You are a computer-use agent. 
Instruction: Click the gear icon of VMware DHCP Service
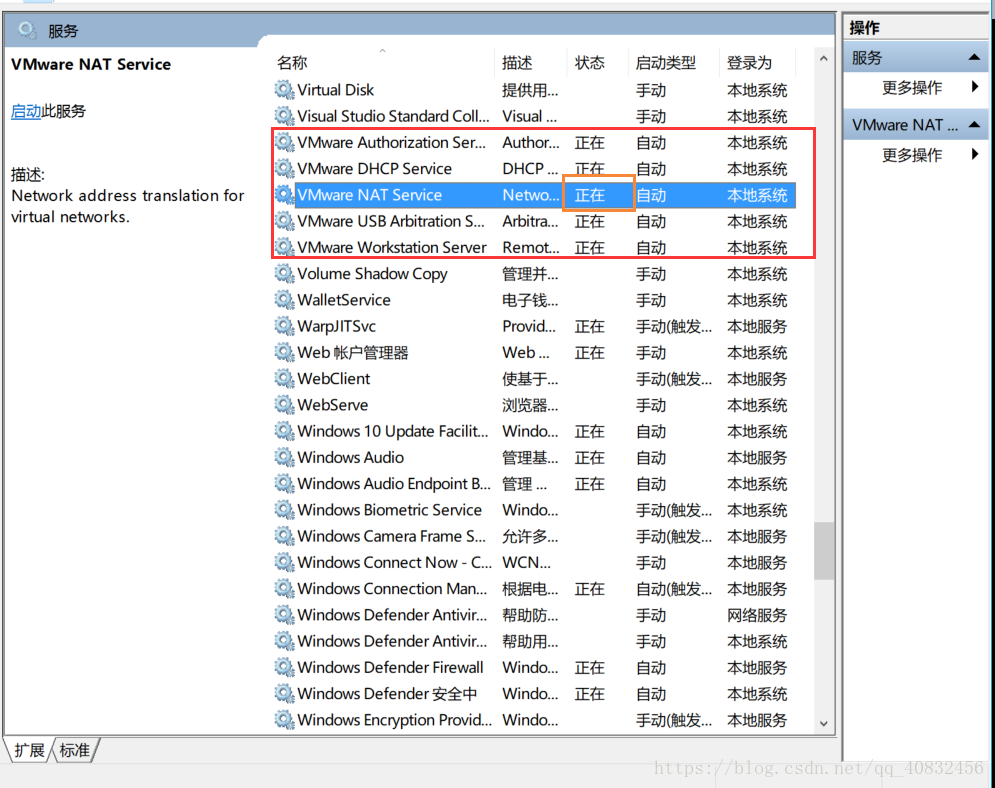284,169
